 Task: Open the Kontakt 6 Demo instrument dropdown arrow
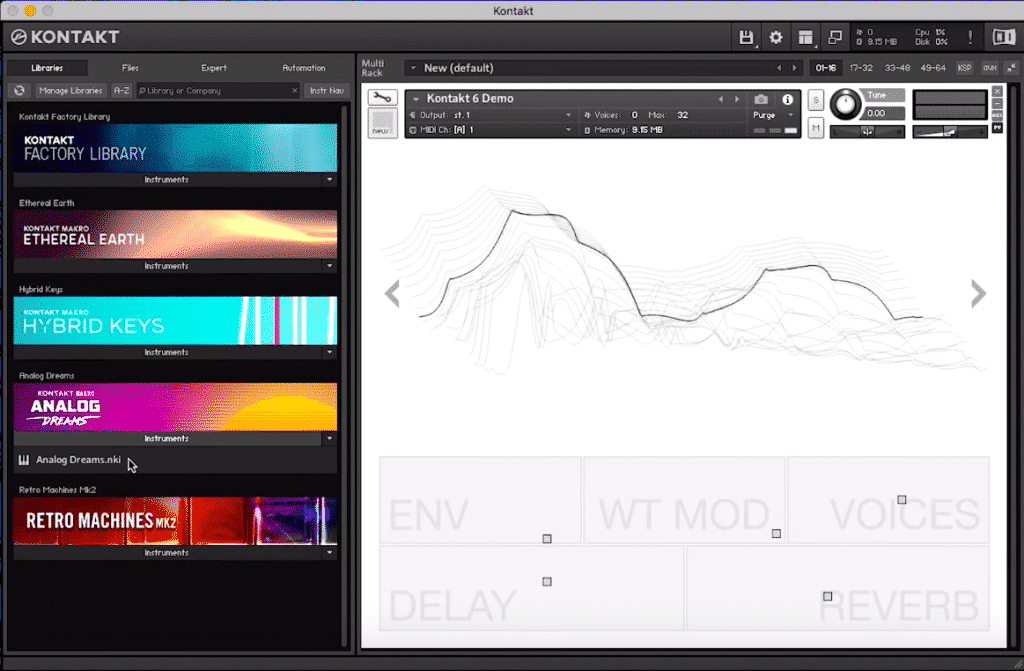point(415,99)
